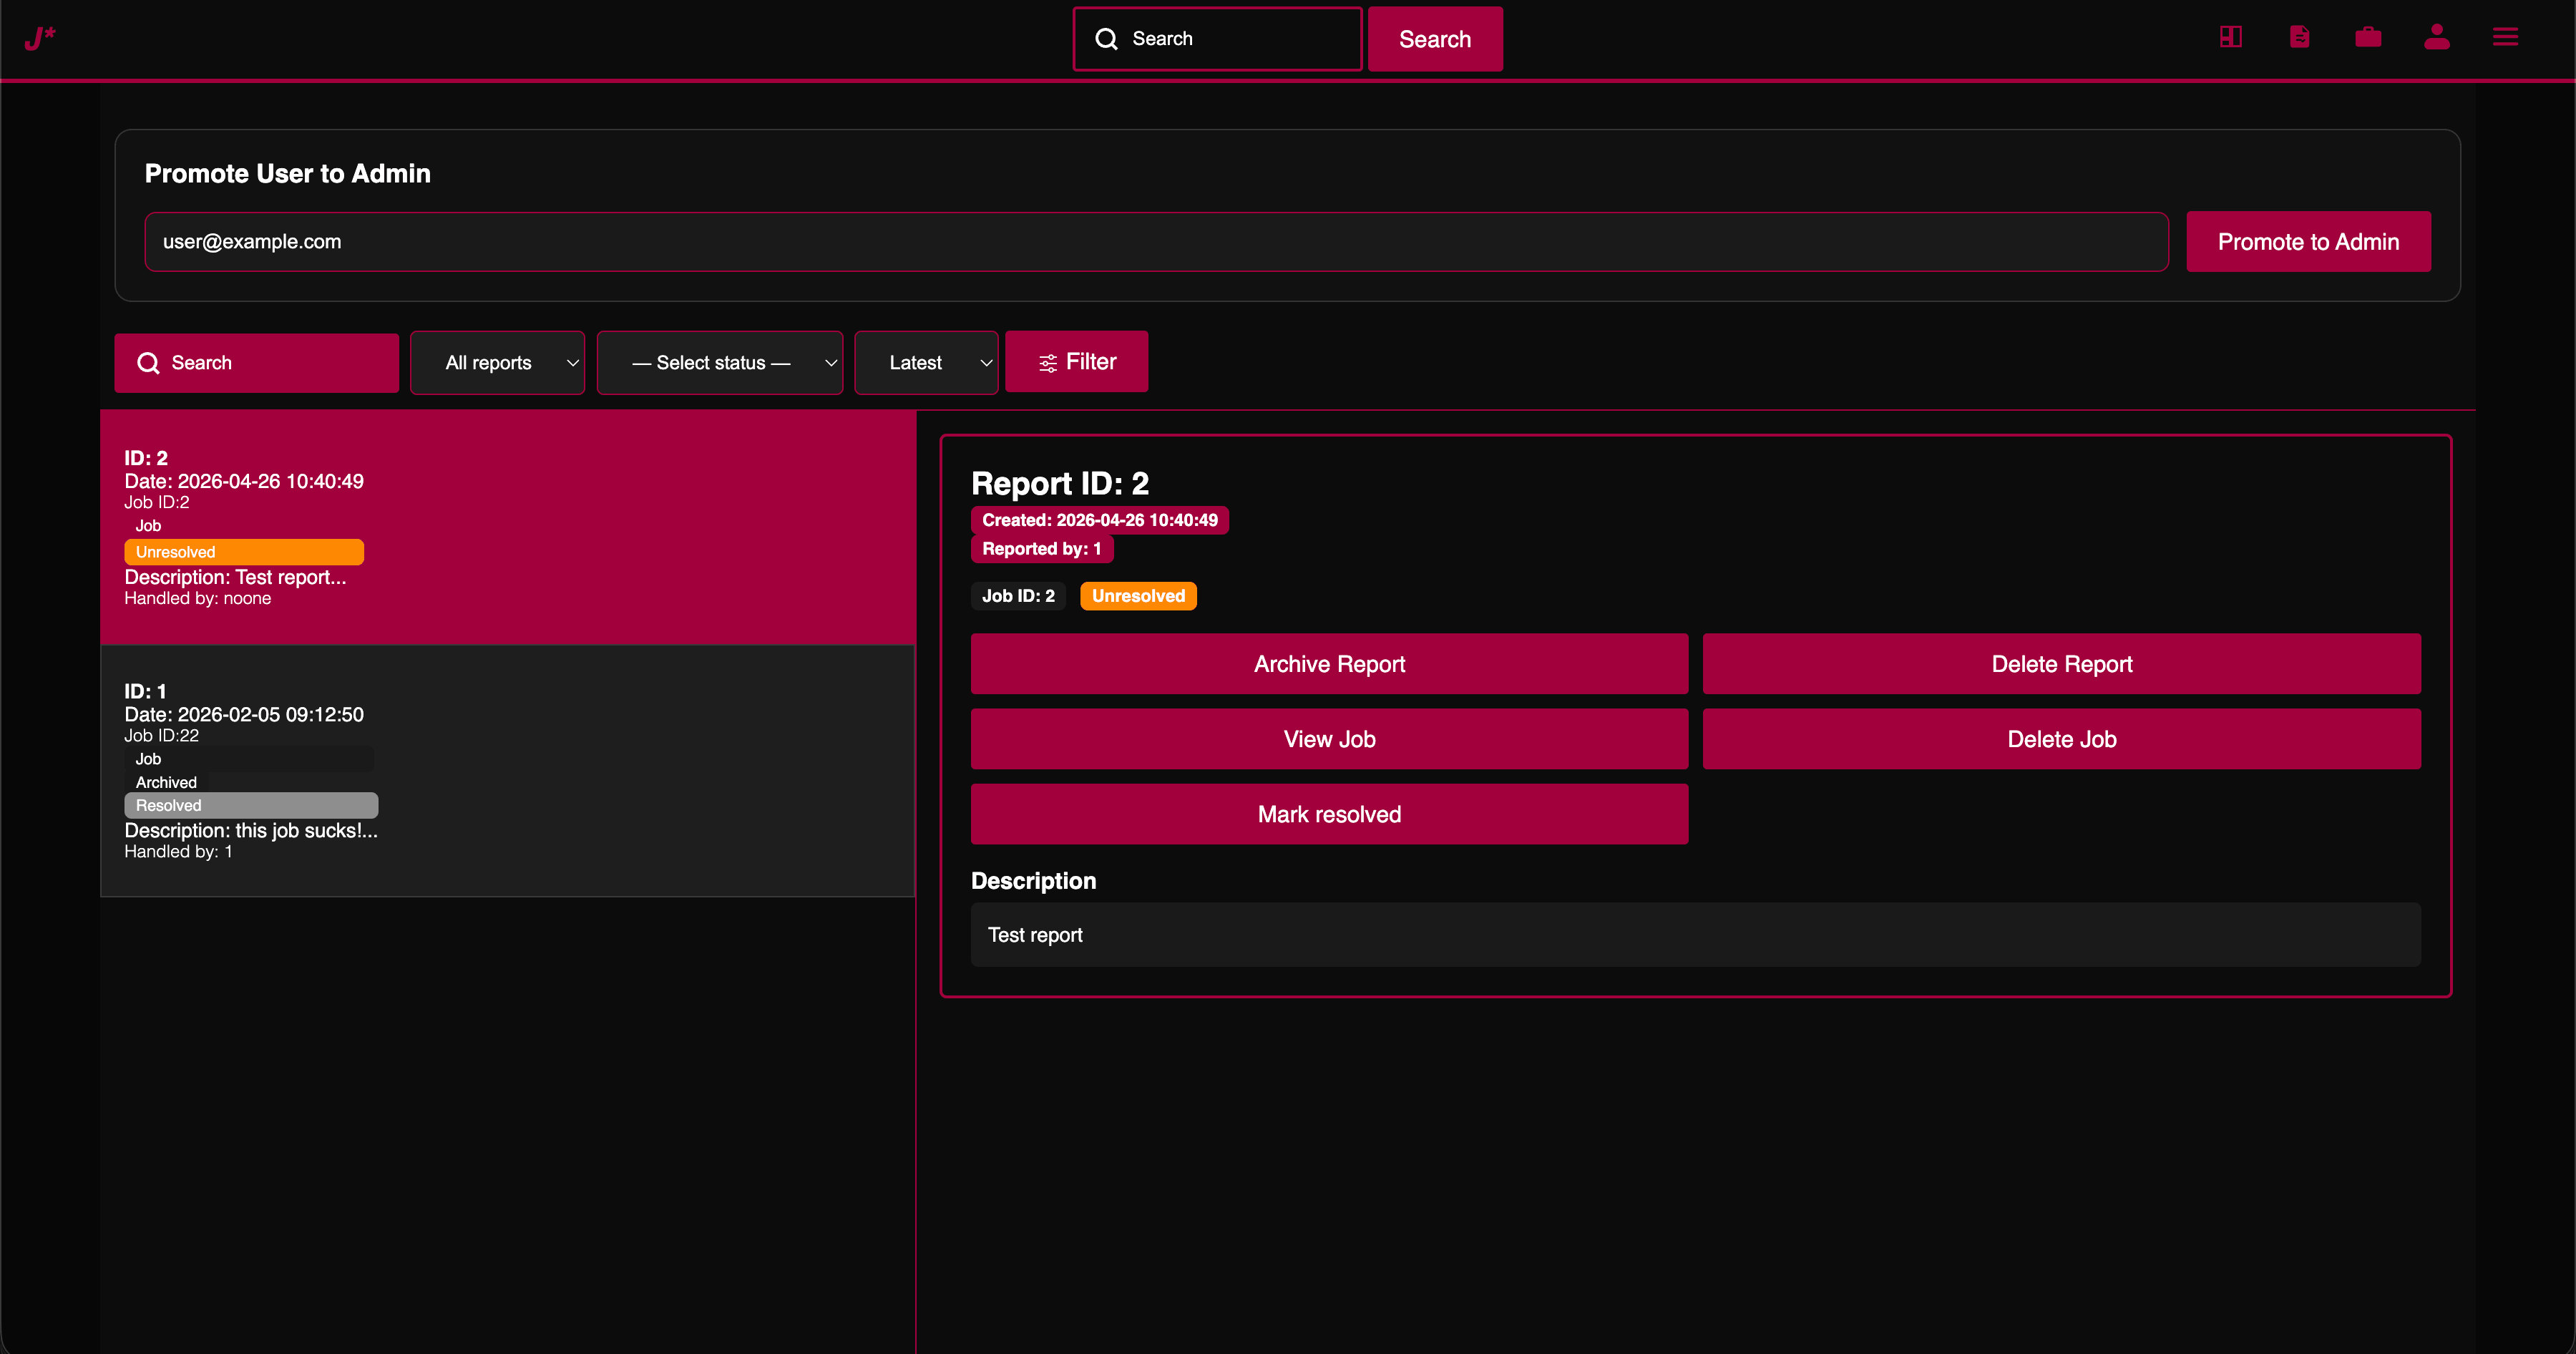Click the magnifier icon in the reports search
Screen dimensions: 2576x1354
click(148, 363)
